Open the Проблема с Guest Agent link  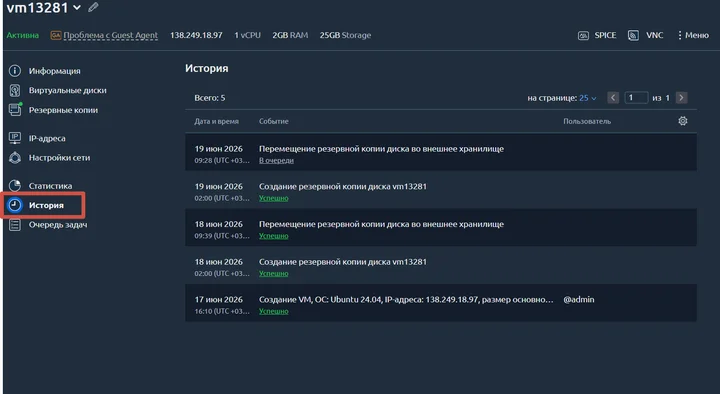click(x=110, y=35)
